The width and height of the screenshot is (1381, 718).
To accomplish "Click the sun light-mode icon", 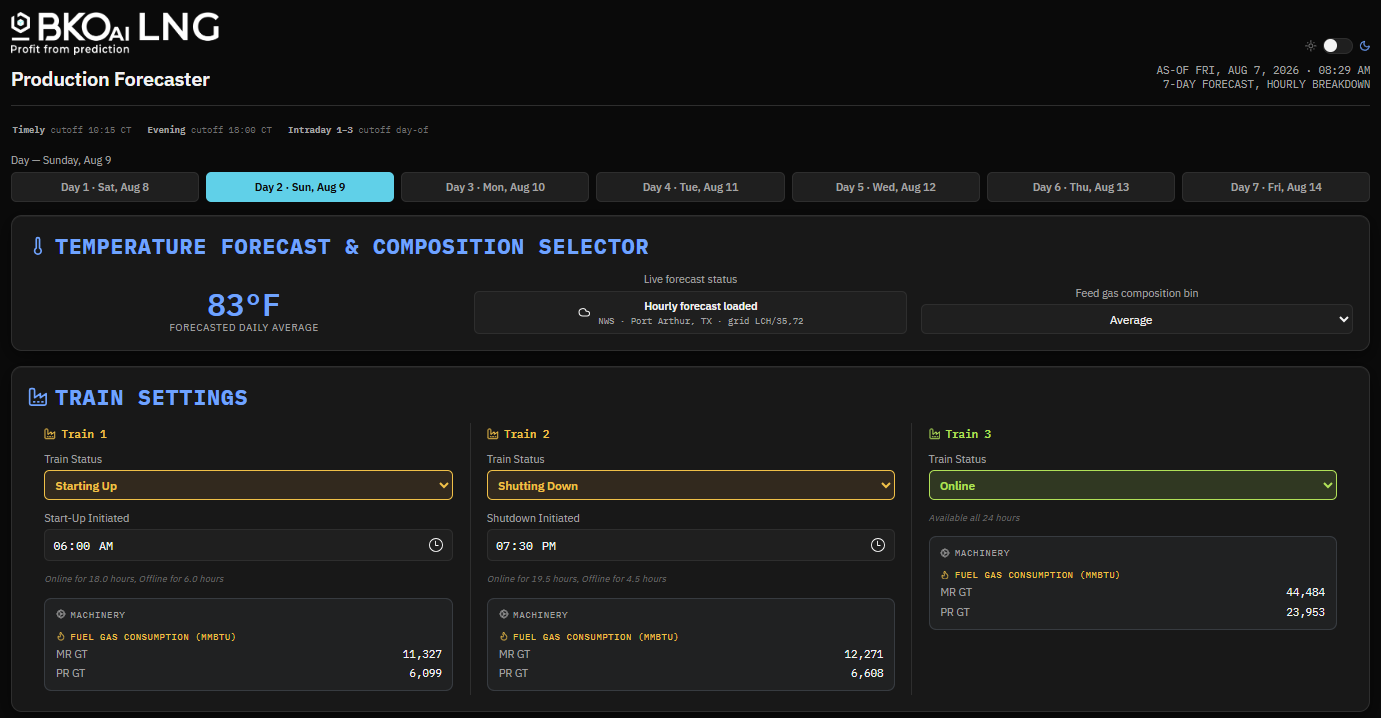I will [1310, 46].
